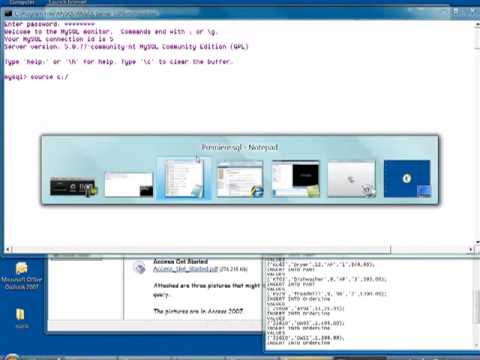
Task: Click the console vertical scrollbar up arrow
Action: (477, 25)
